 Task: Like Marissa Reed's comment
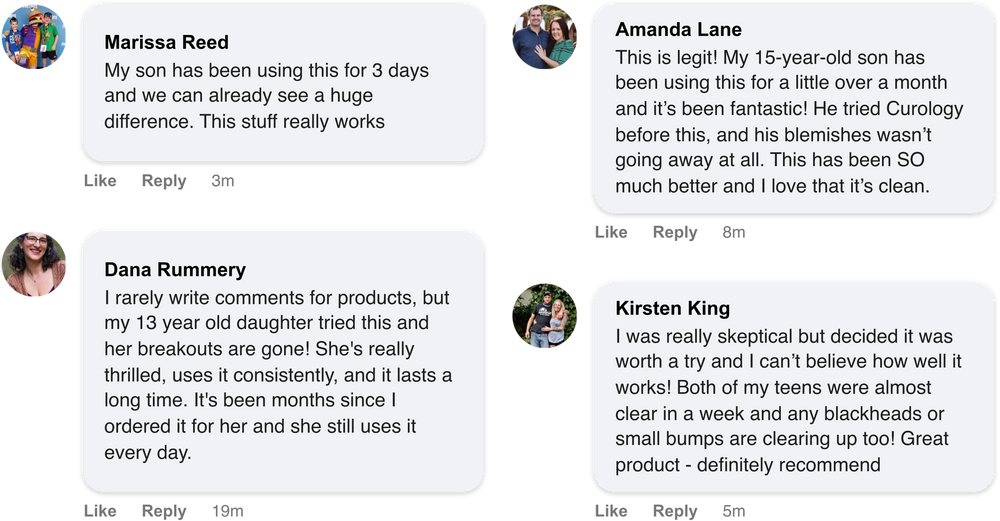[100, 181]
